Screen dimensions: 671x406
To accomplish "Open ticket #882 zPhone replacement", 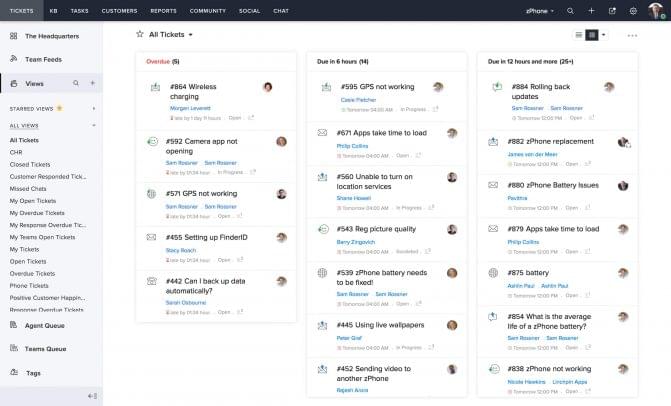I will click(550, 141).
